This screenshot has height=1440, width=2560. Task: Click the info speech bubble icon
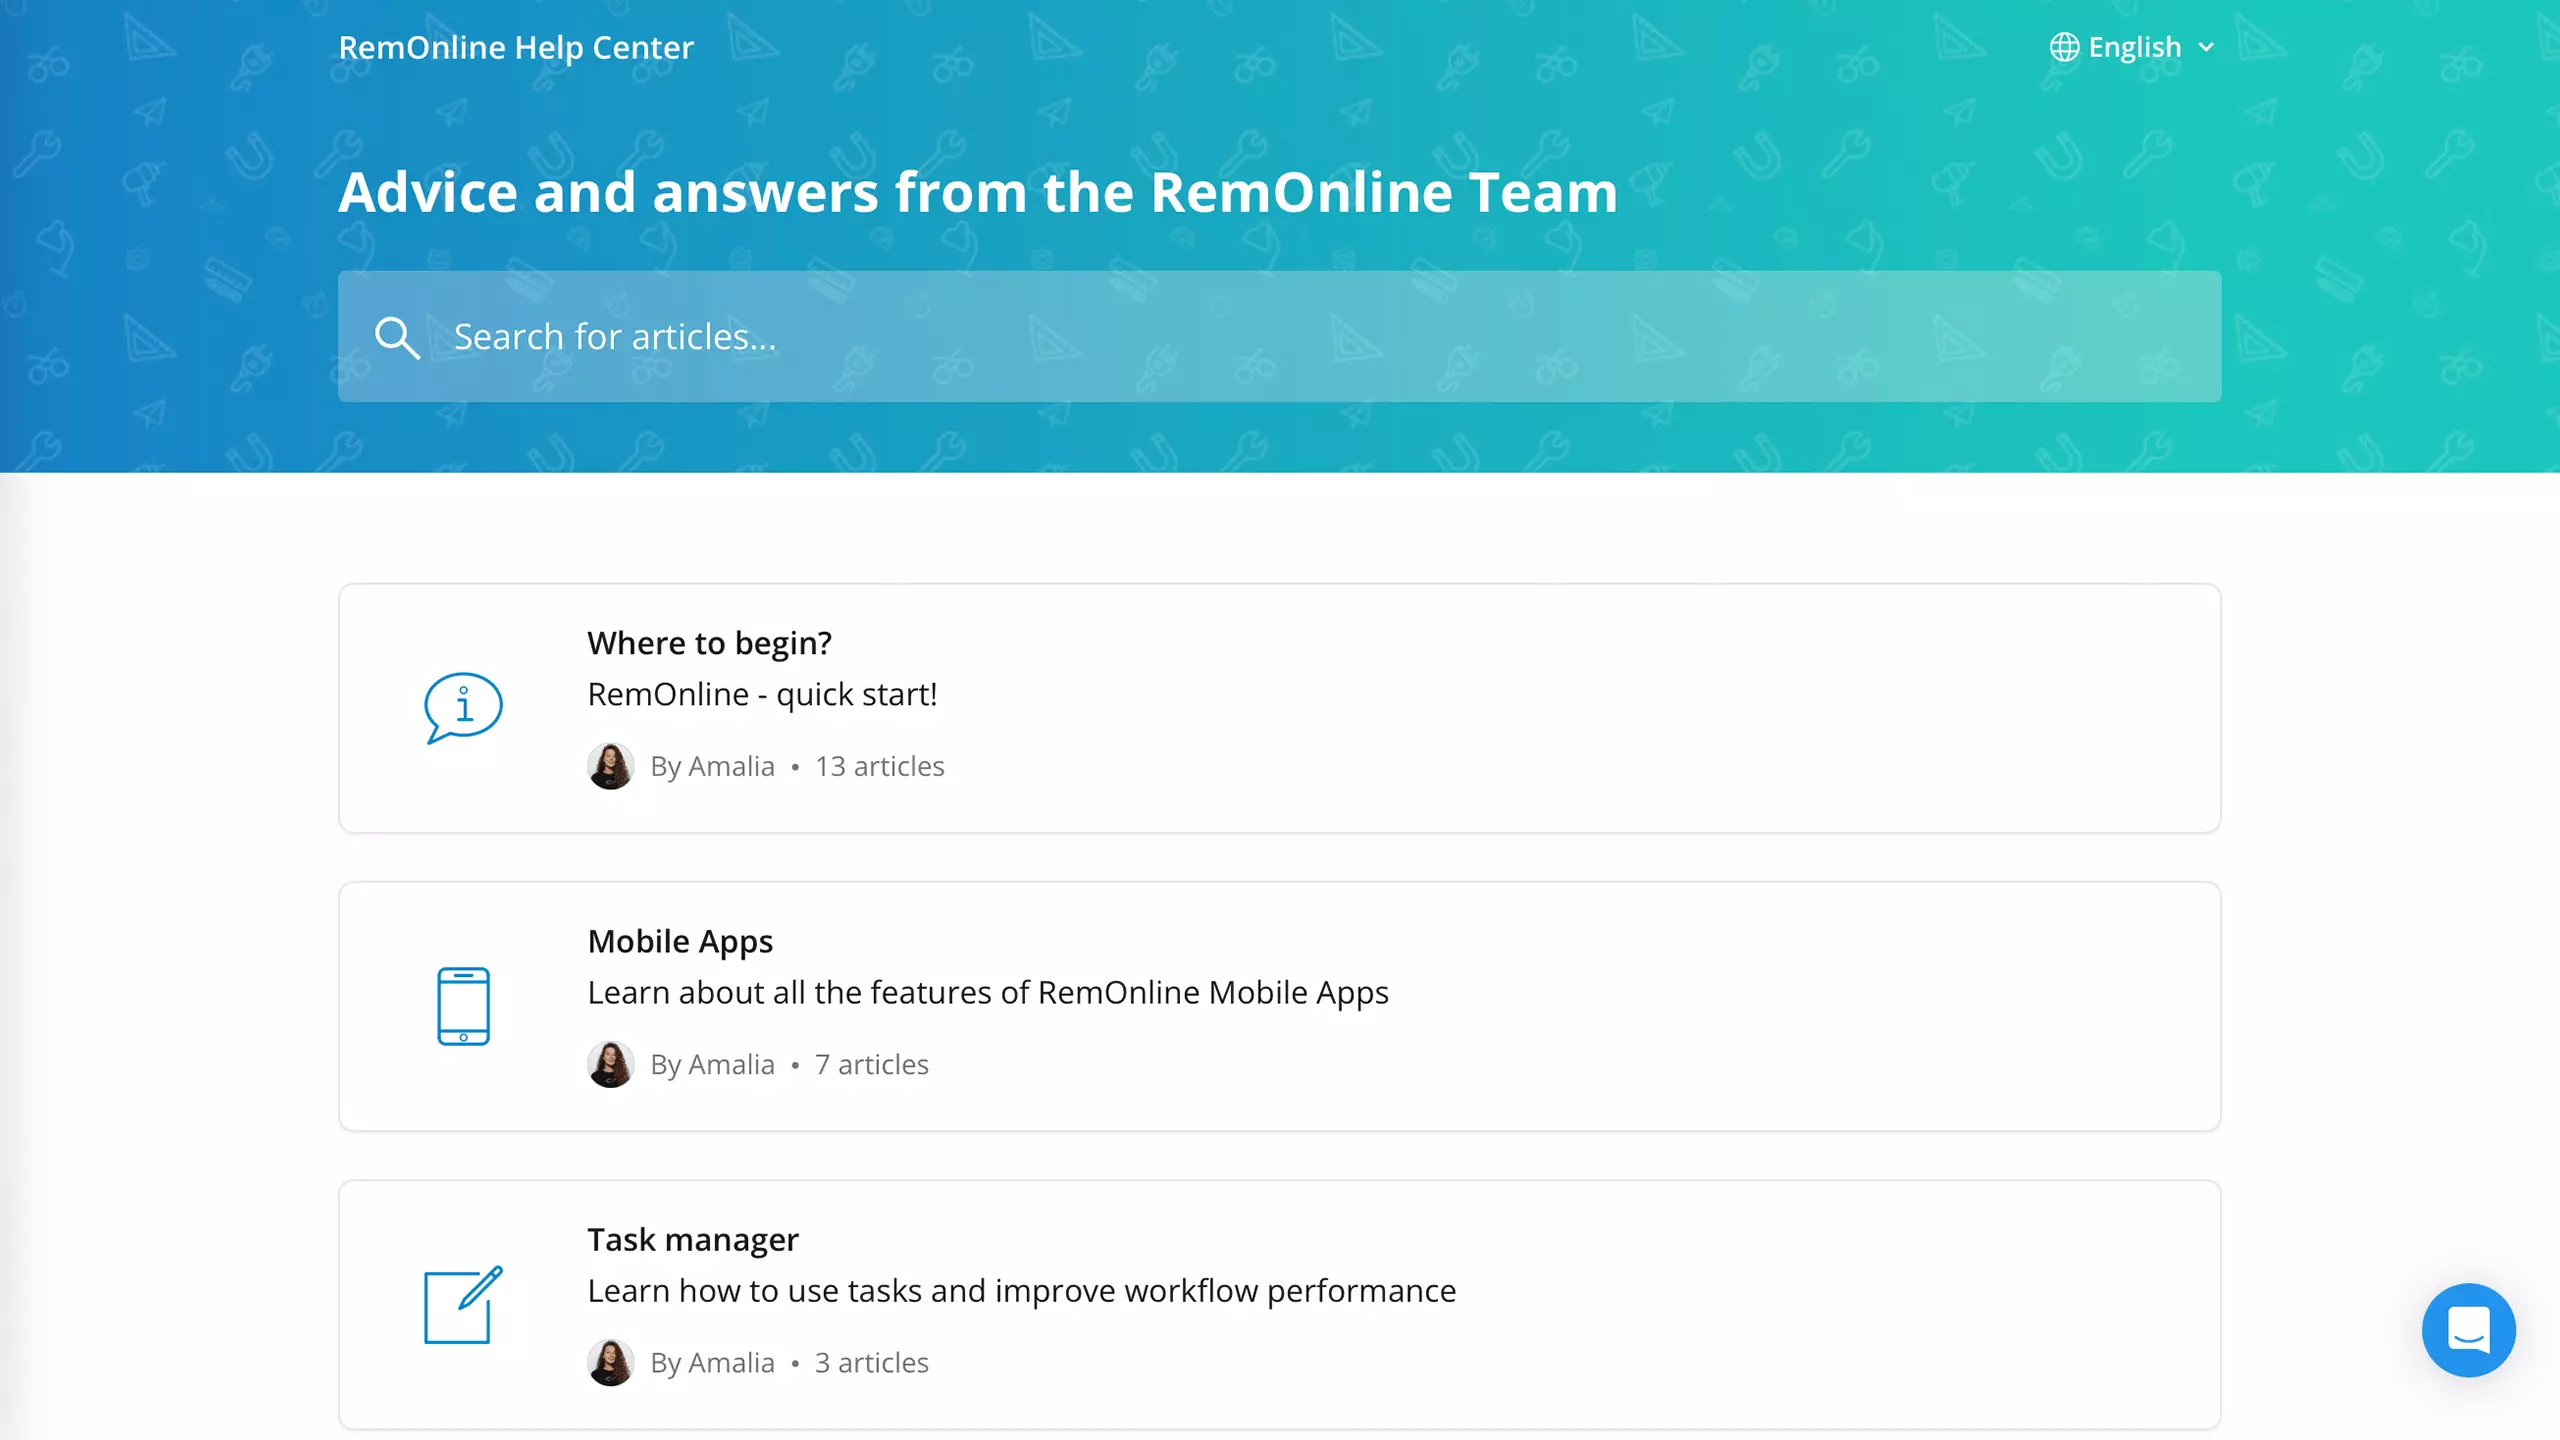pos(463,708)
